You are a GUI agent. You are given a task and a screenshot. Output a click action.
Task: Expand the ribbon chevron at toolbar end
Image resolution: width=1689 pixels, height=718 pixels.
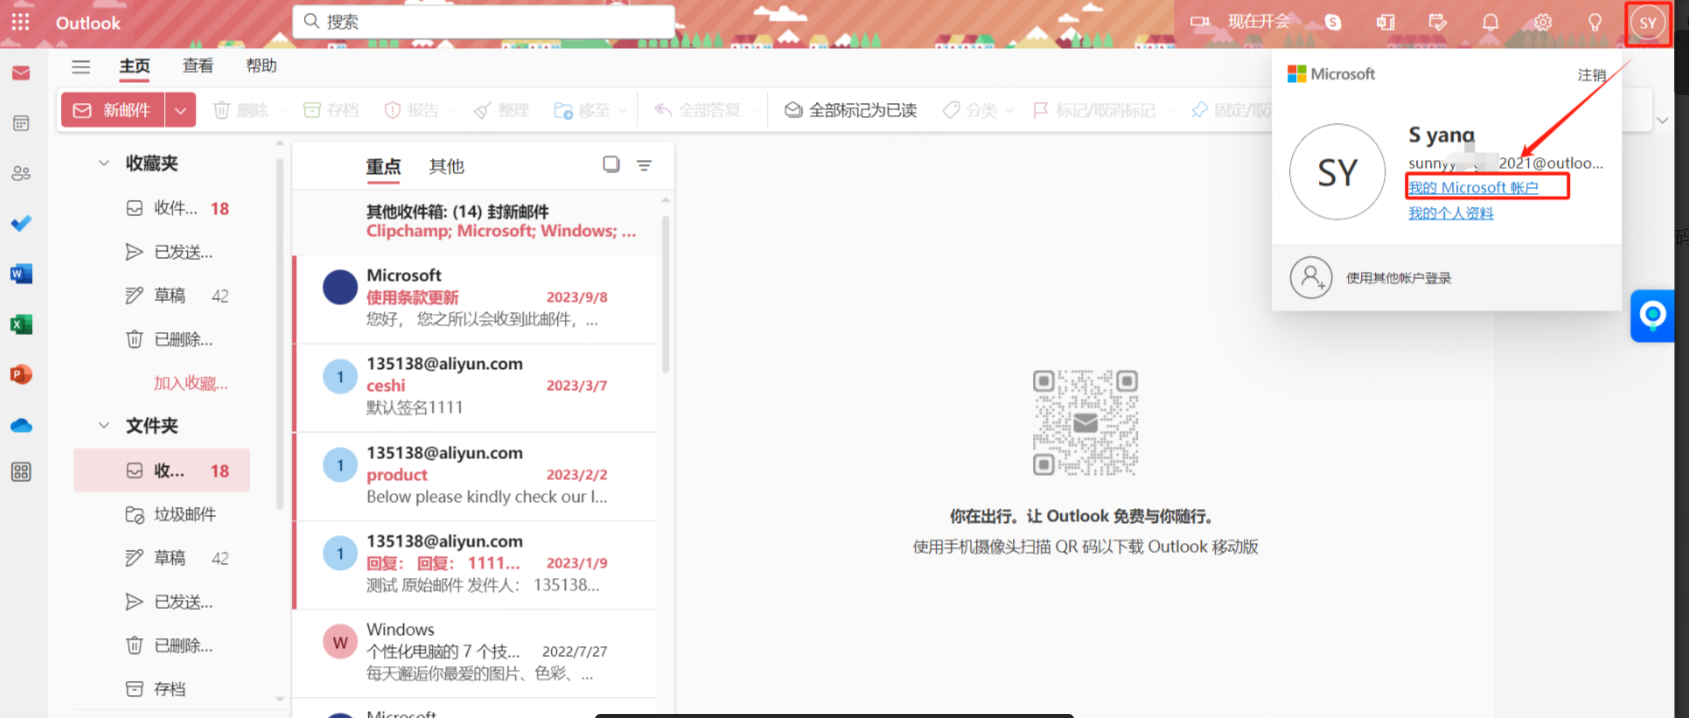[x=1662, y=120]
